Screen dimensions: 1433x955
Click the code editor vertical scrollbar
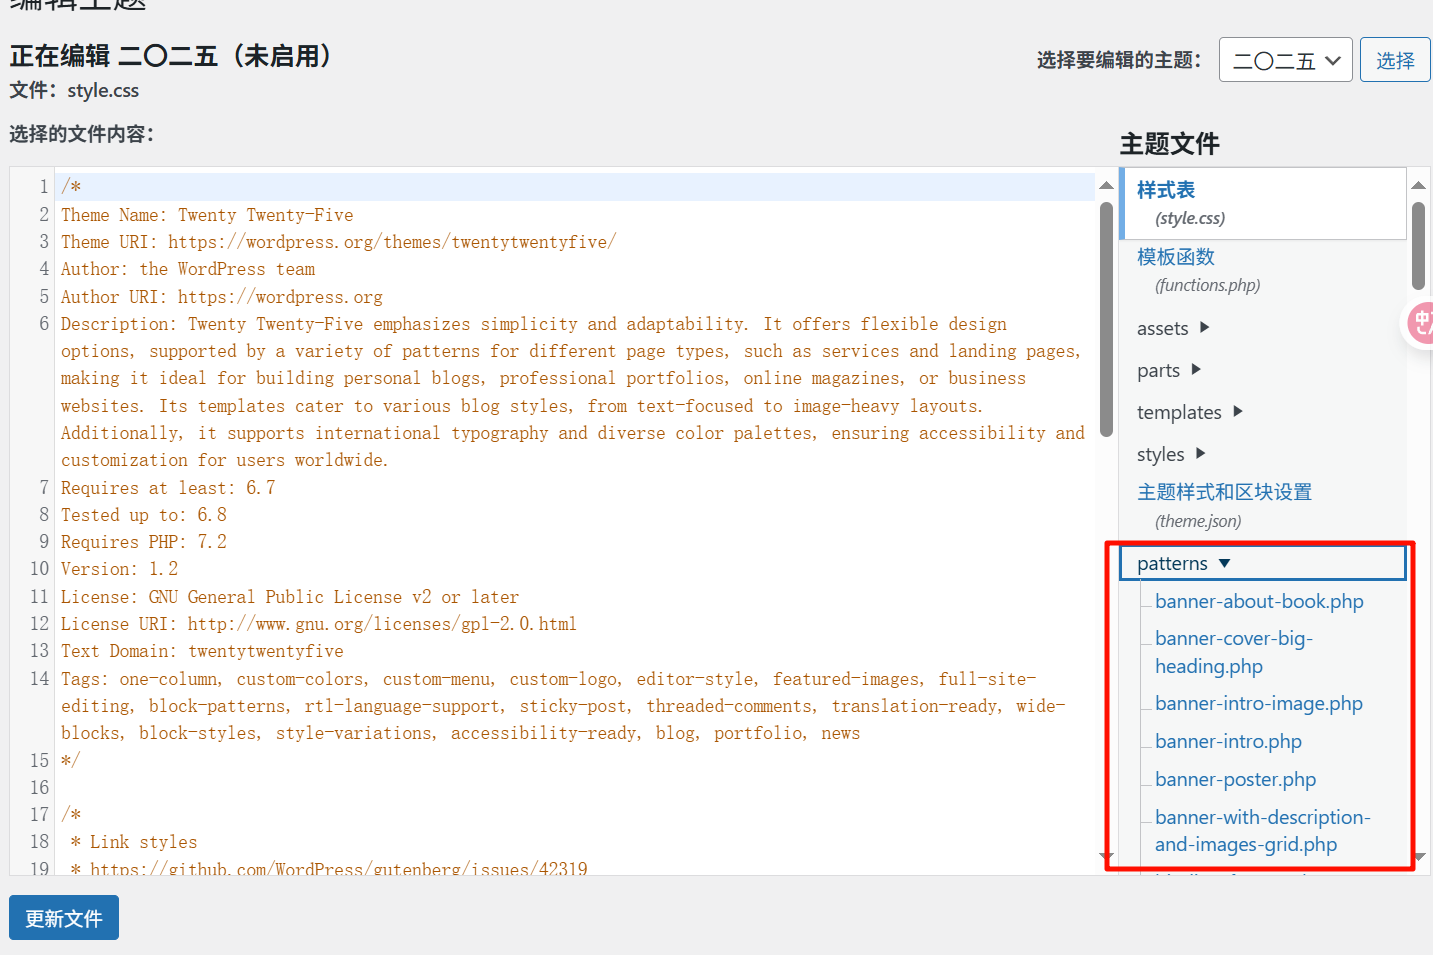1106,320
